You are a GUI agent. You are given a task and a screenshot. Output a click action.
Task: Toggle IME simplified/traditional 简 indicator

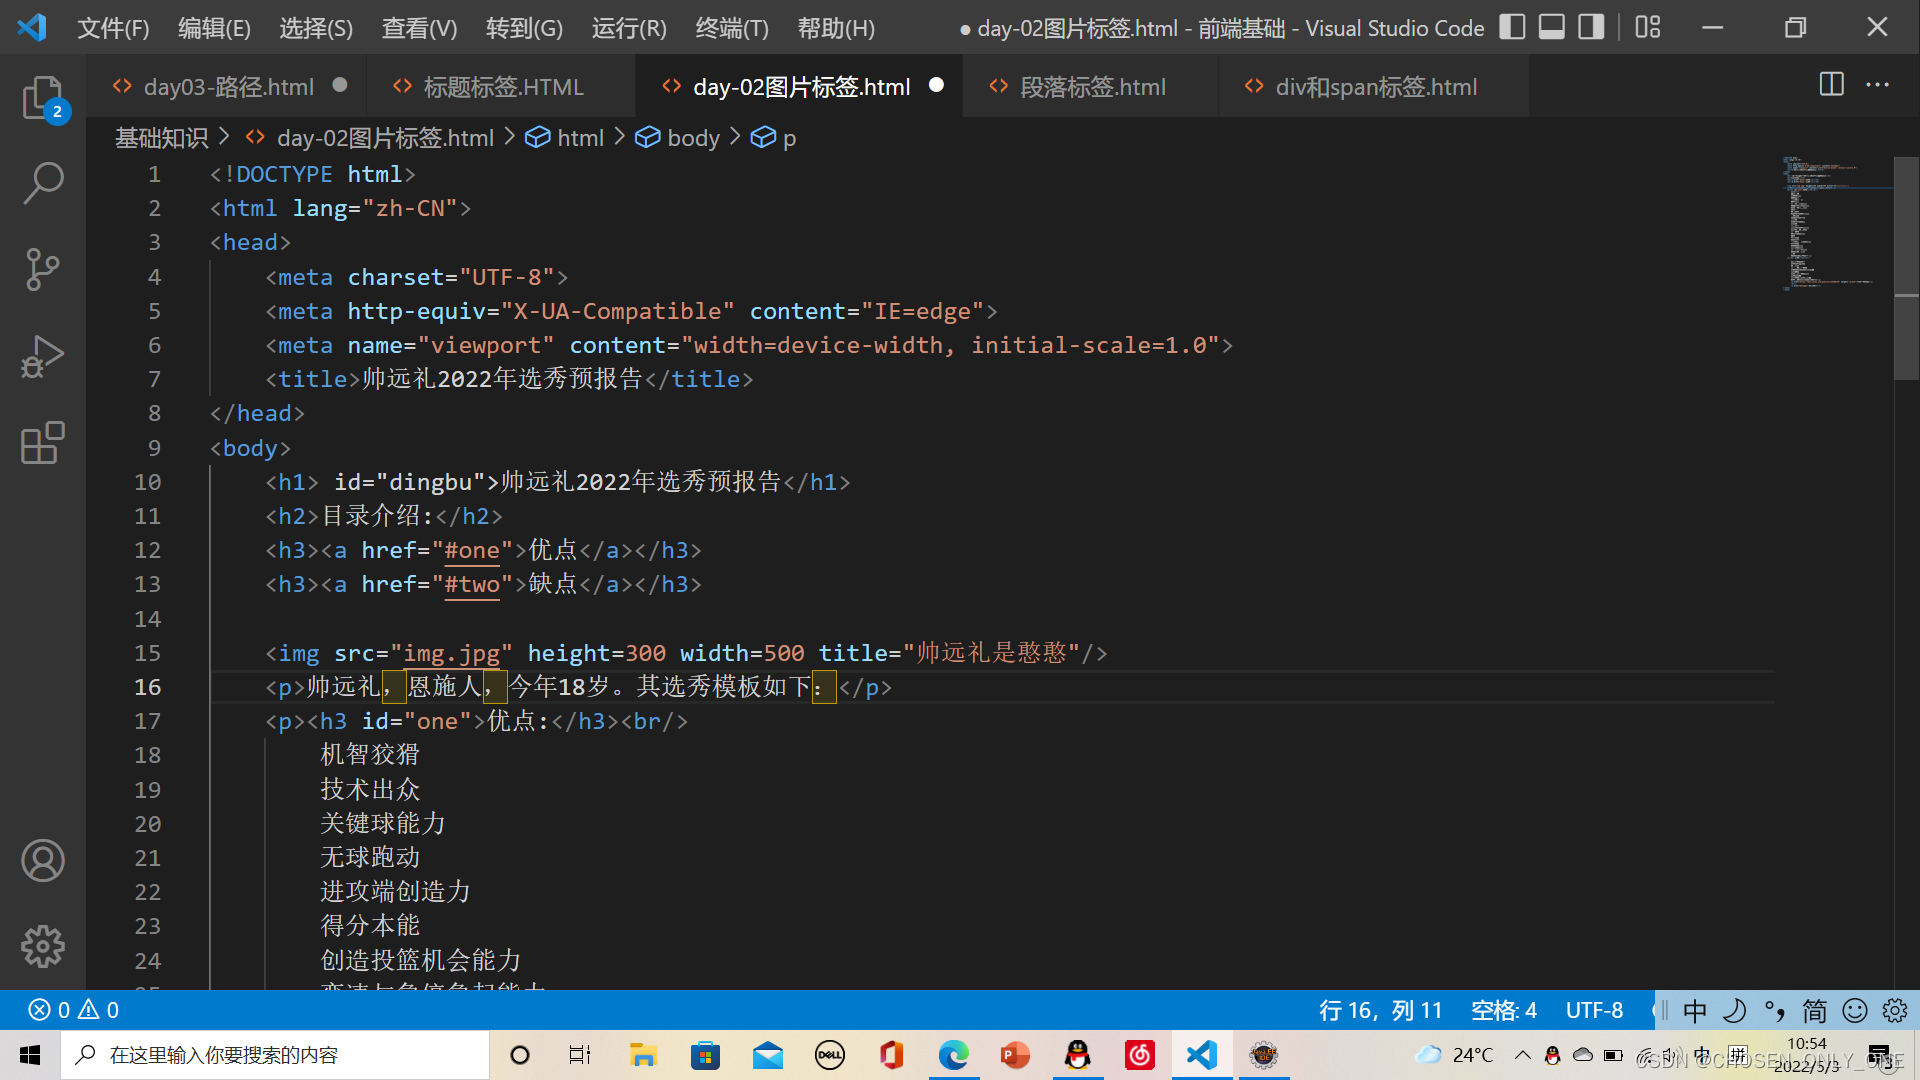tap(1815, 1011)
